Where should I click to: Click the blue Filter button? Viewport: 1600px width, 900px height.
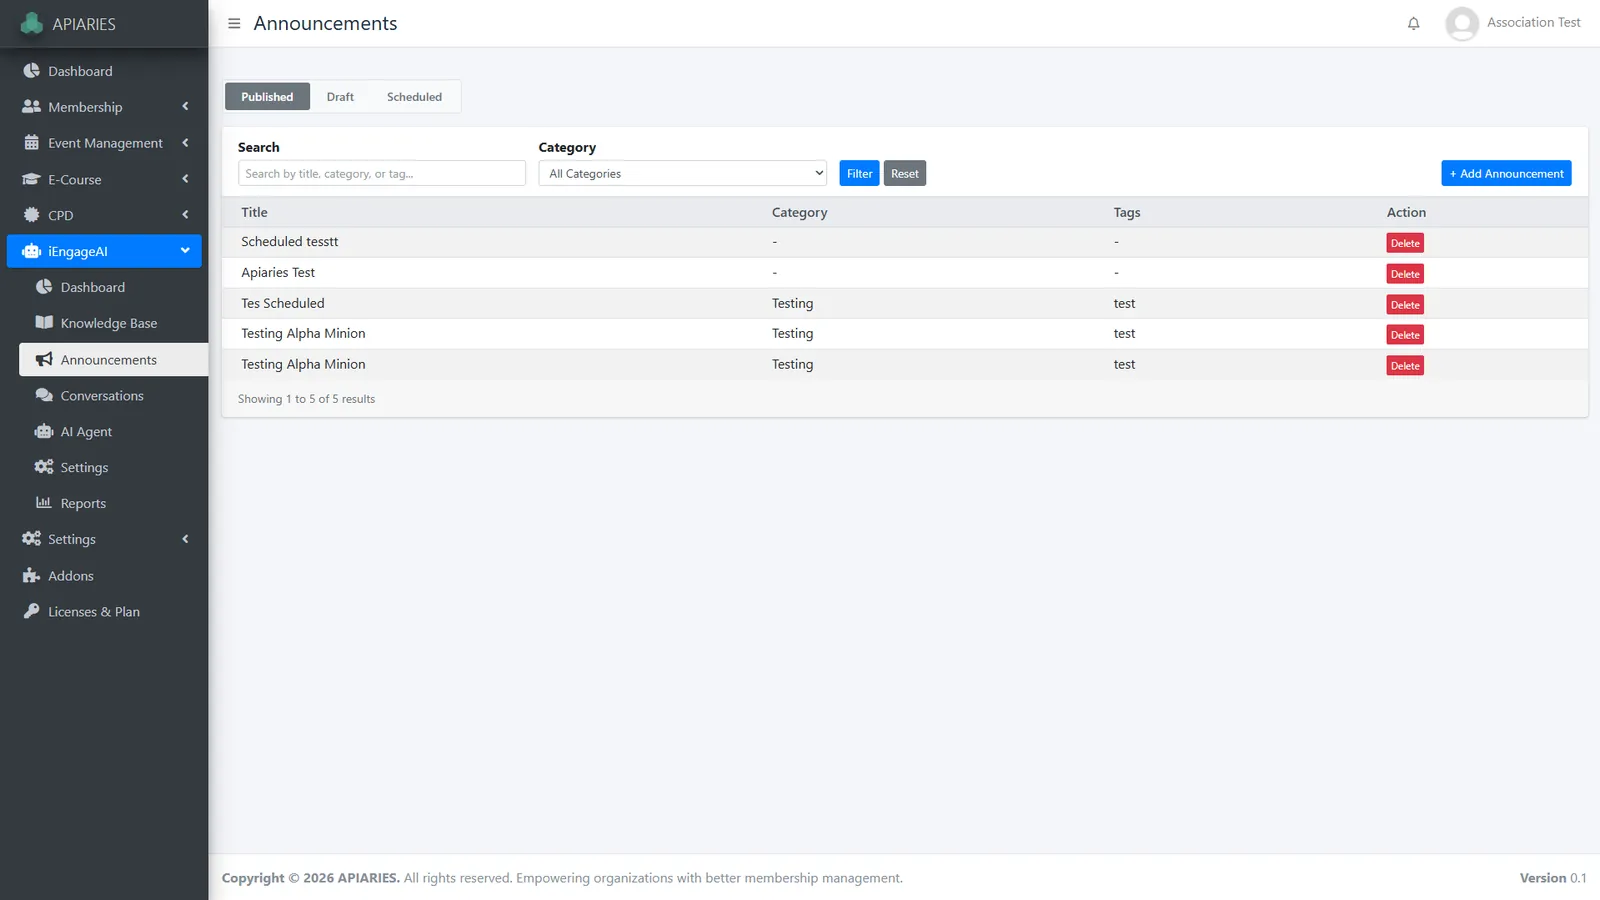pos(859,173)
